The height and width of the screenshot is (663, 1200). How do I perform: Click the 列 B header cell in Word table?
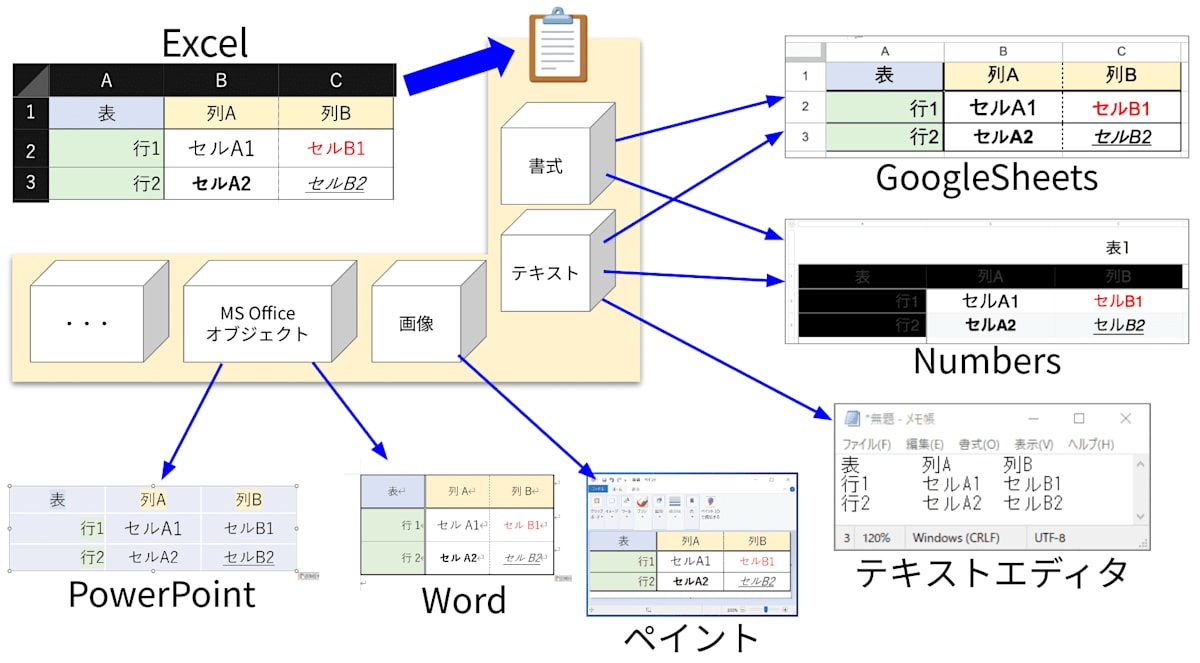[521, 491]
